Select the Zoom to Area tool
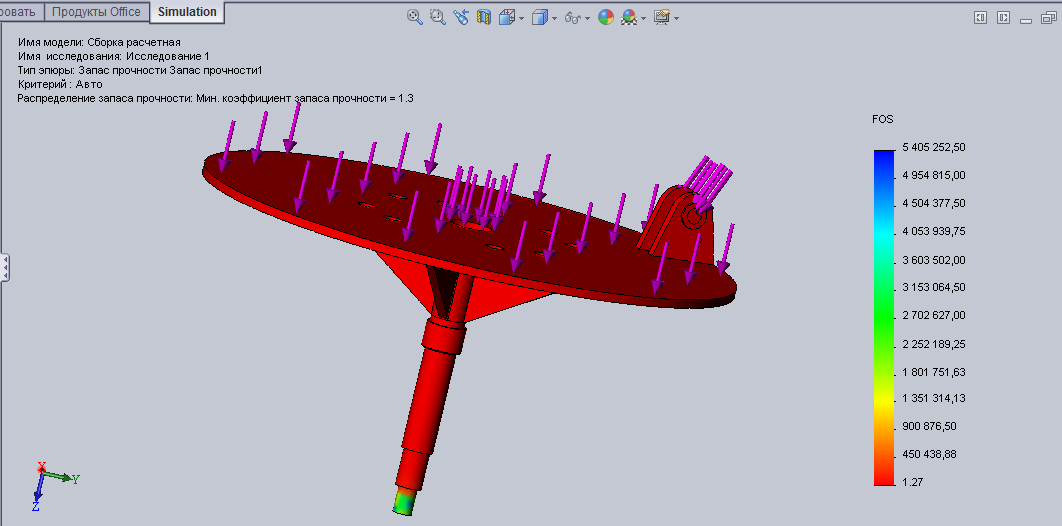Viewport: 1062px width, 526px height. point(438,17)
